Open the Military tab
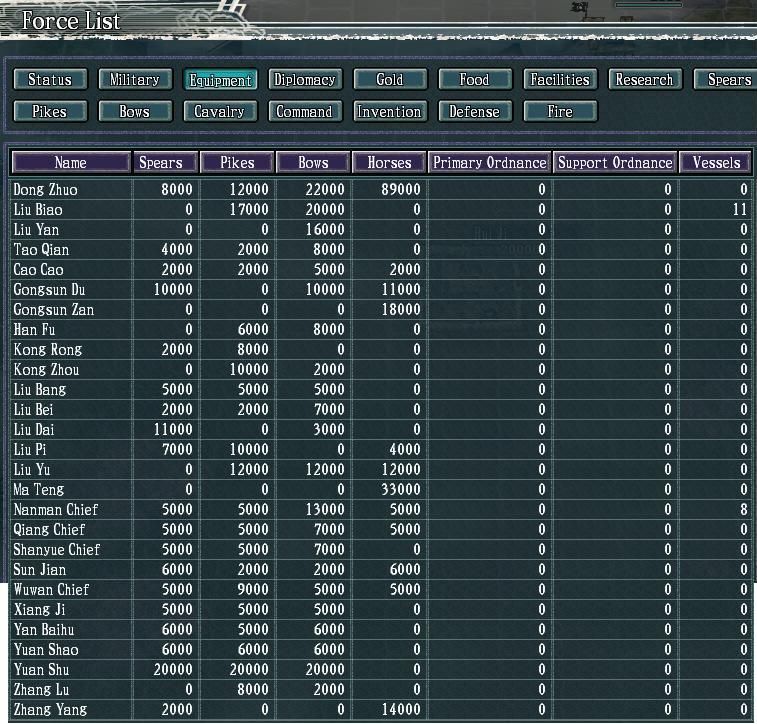 (x=134, y=80)
